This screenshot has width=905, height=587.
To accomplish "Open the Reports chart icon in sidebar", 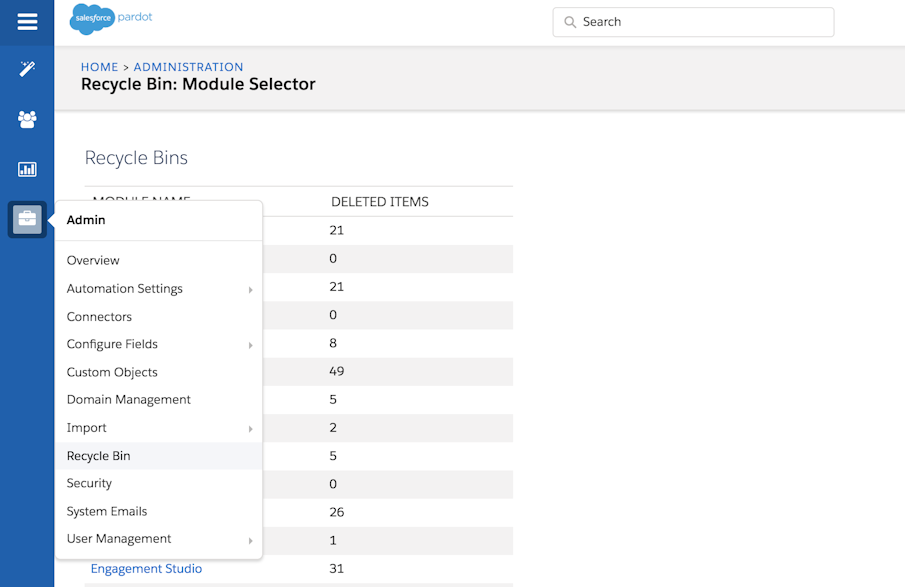I will (27, 169).
